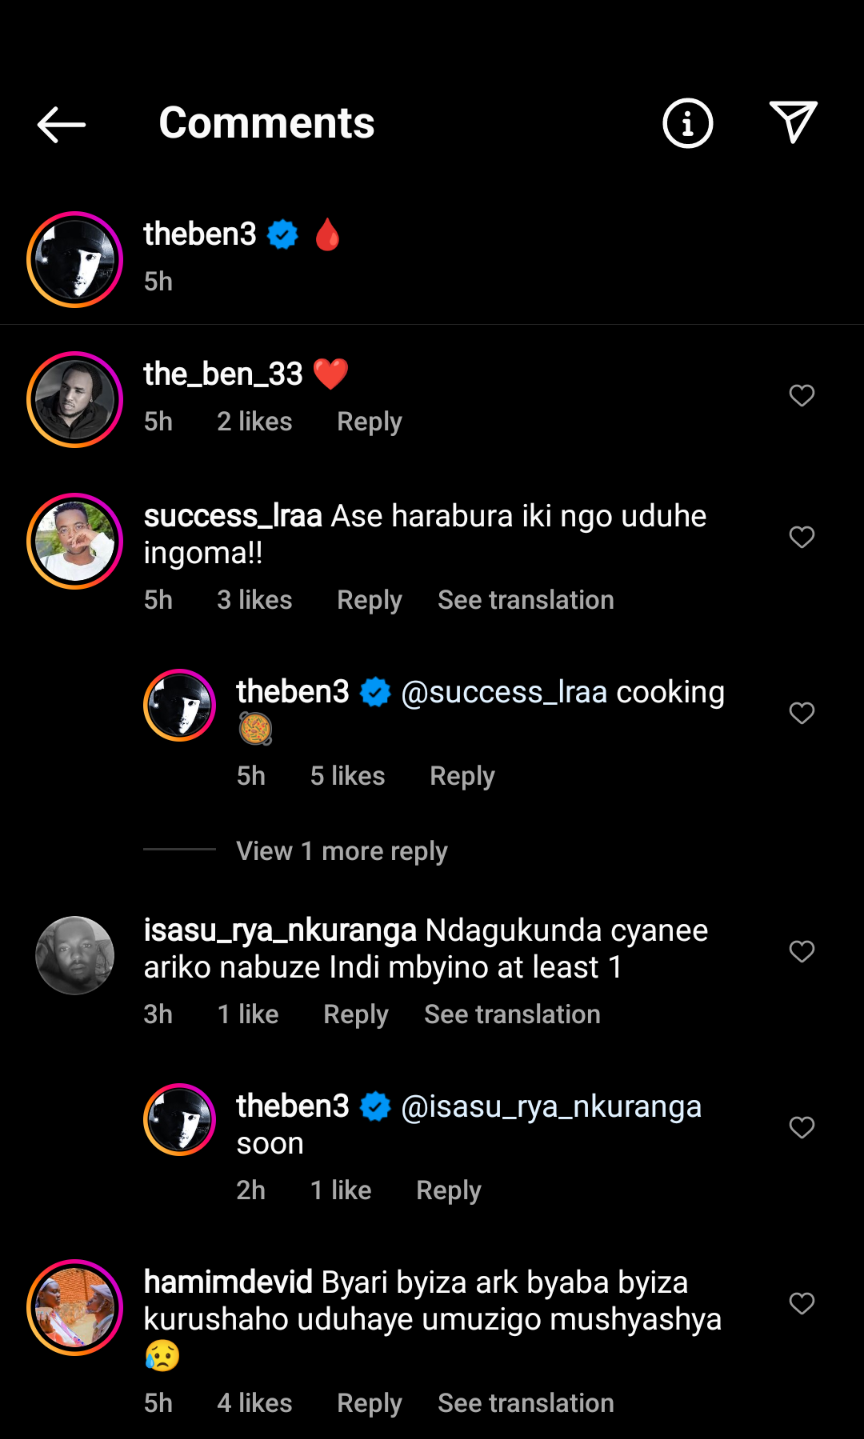Viewport: 864px width, 1439px height.
Task: Open theben3's profile picture in the caption
Action: click(75, 259)
